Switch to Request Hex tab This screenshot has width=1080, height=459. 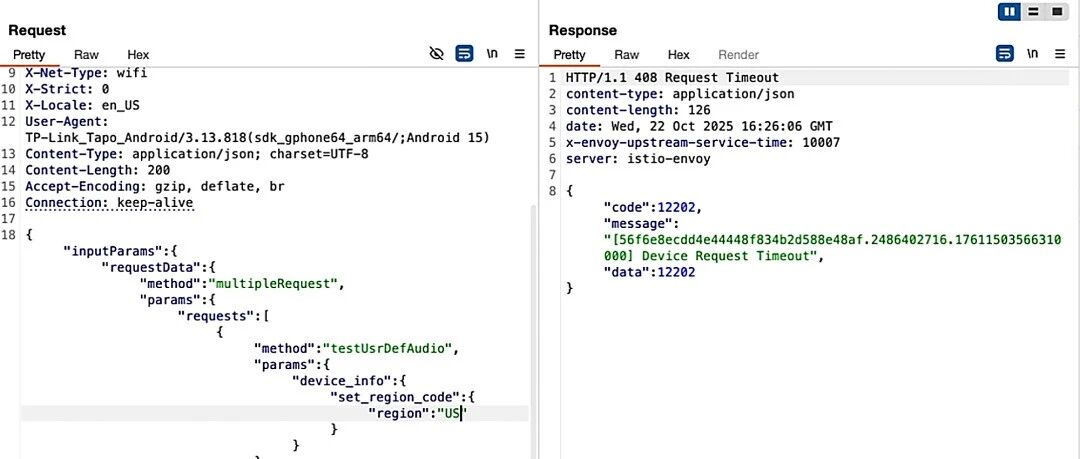tap(138, 54)
